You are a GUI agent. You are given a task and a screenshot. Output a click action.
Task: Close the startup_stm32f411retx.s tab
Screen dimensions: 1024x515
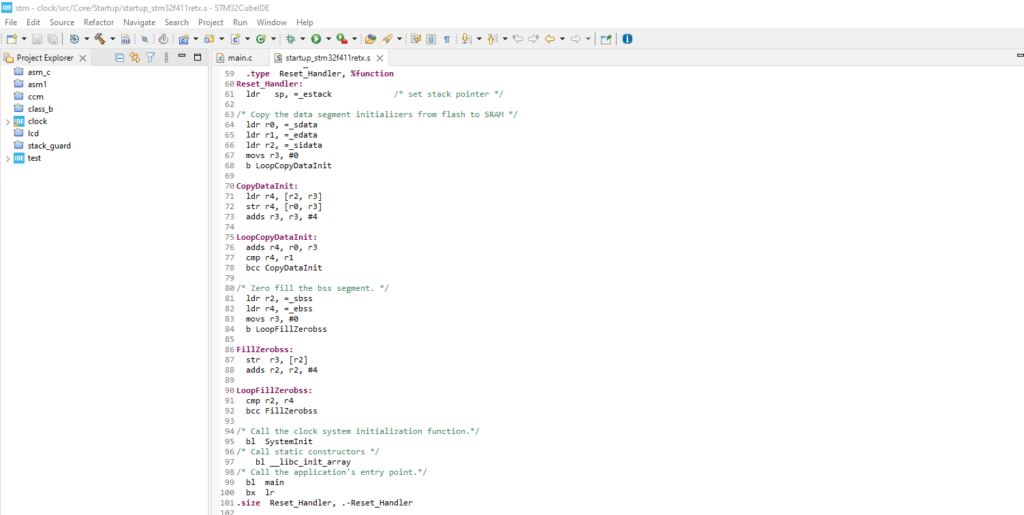click(380, 58)
